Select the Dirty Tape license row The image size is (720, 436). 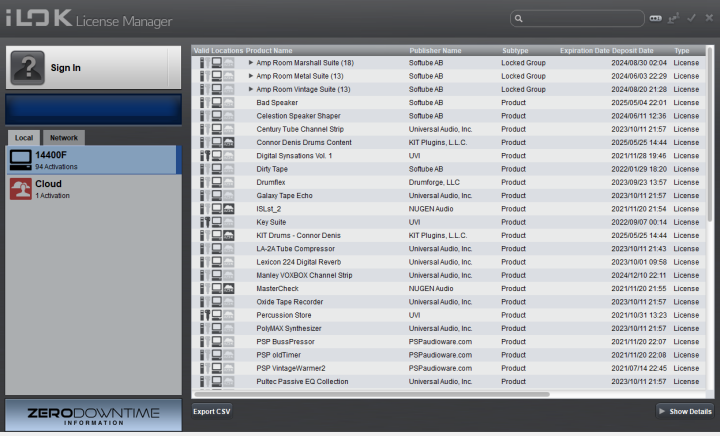click(449, 169)
